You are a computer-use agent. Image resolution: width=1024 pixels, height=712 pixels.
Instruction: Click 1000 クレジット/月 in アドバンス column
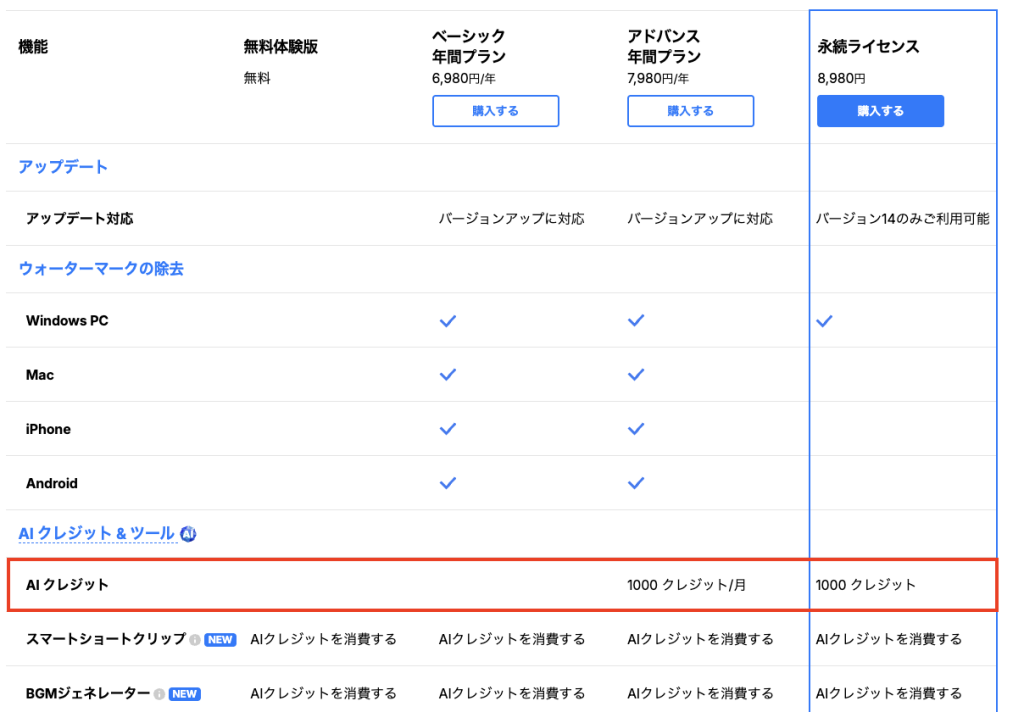(x=686, y=585)
